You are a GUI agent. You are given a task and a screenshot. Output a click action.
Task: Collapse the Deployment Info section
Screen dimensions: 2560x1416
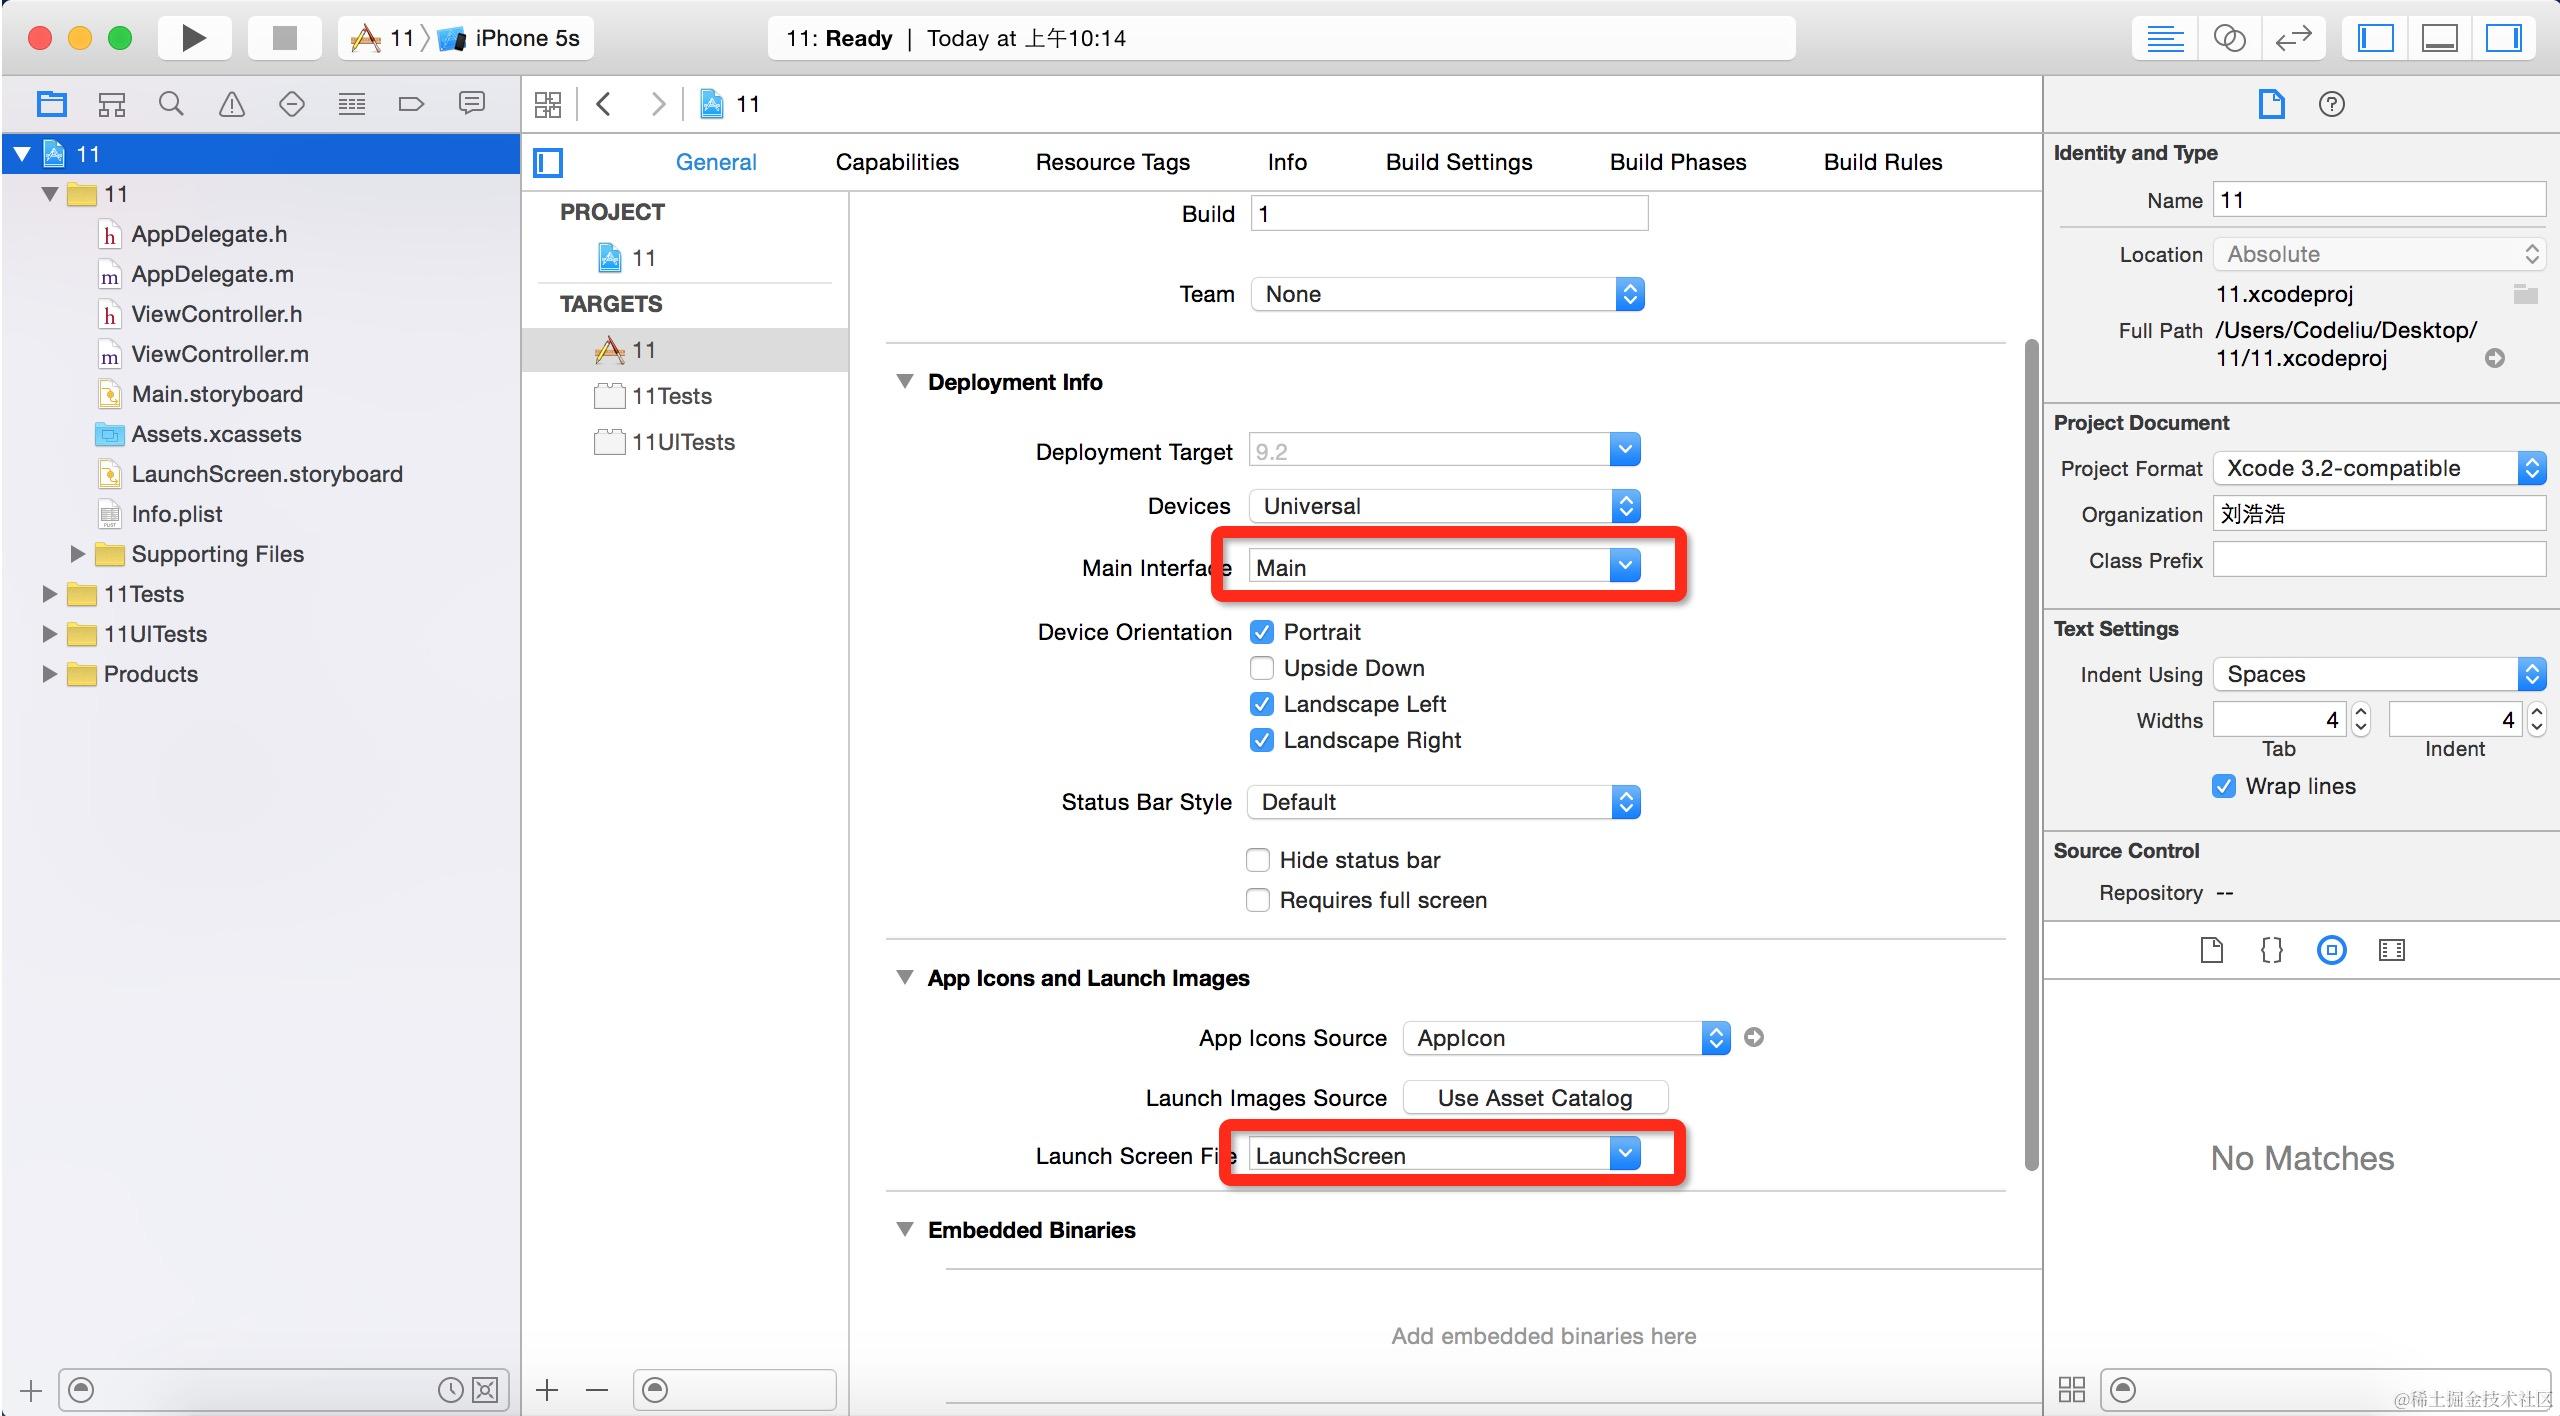tap(905, 382)
